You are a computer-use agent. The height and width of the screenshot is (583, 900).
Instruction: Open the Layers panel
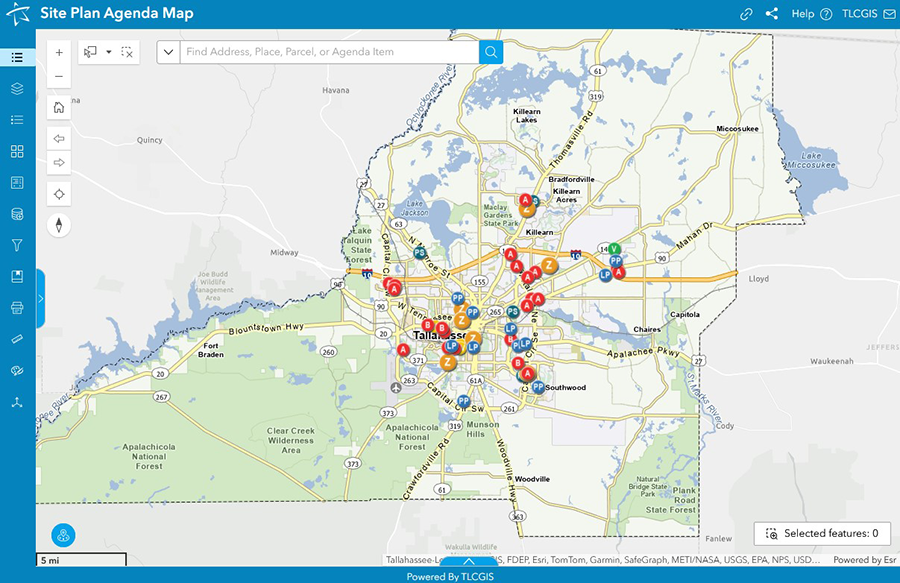click(17, 88)
